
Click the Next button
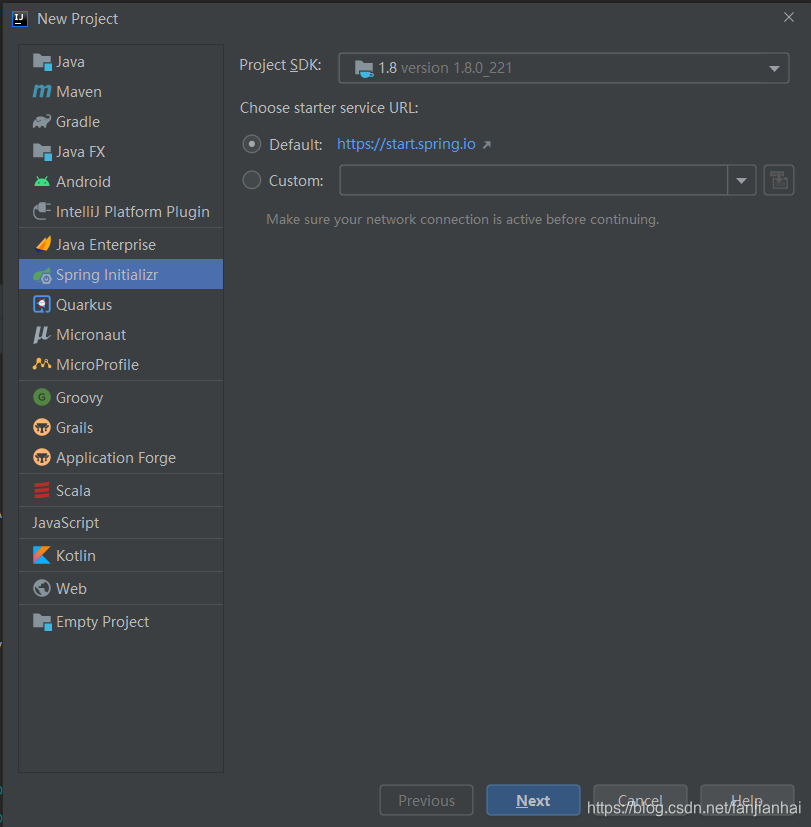click(533, 800)
